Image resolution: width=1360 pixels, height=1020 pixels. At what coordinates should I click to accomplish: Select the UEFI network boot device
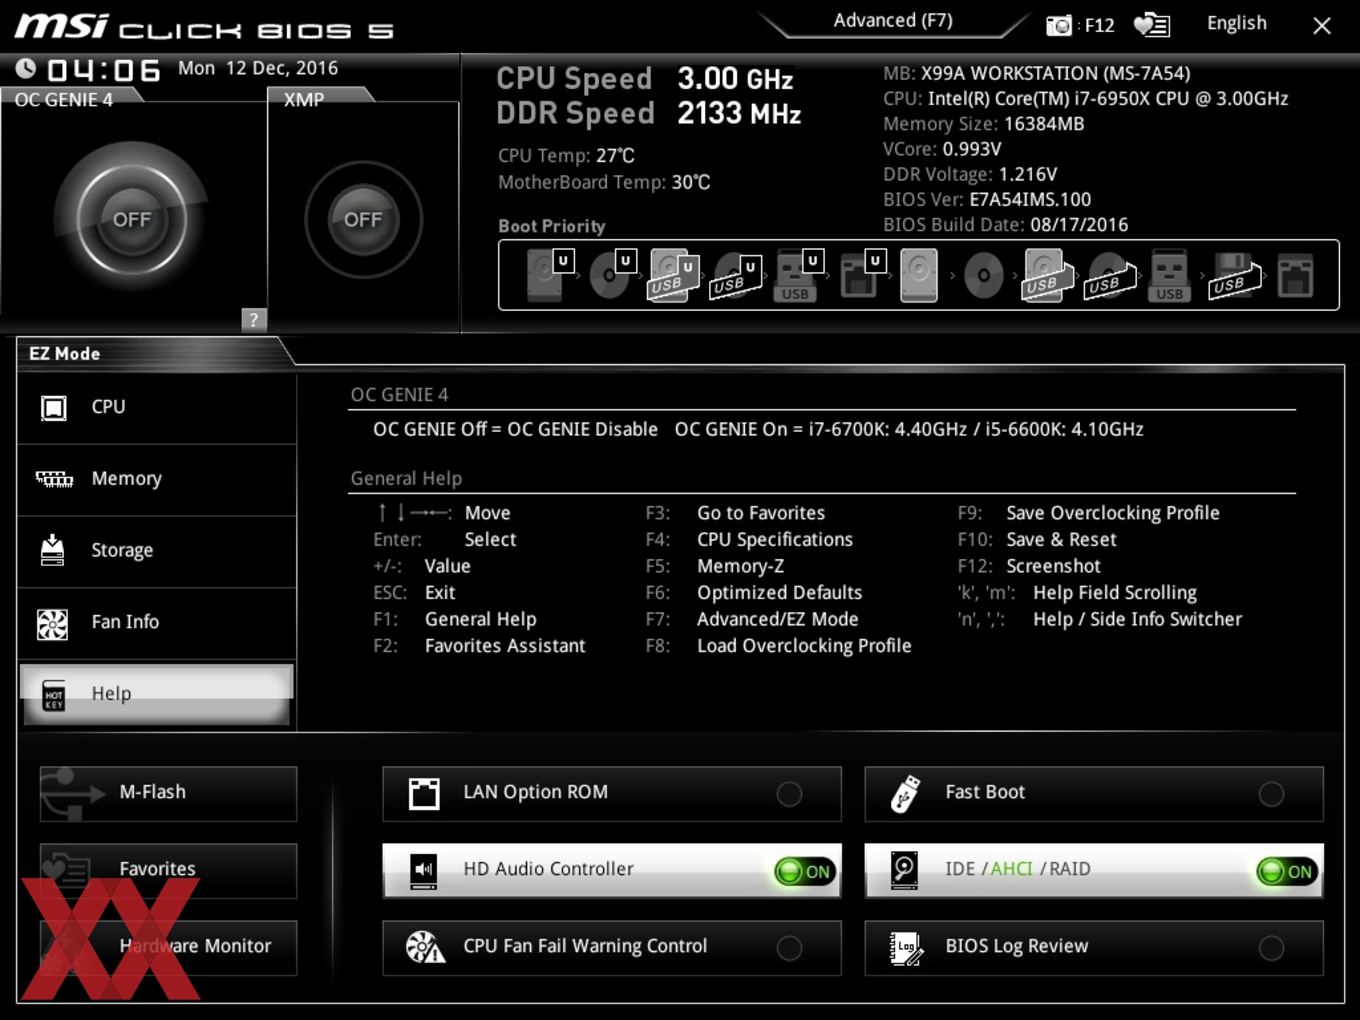tap(860, 275)
